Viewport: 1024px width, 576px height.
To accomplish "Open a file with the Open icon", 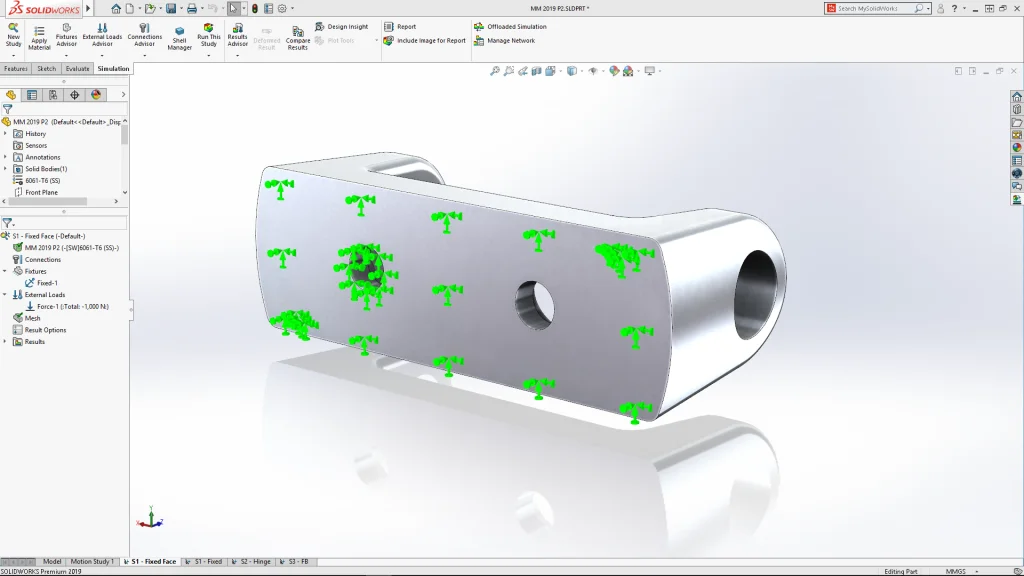I will click(x=150, y=8).
